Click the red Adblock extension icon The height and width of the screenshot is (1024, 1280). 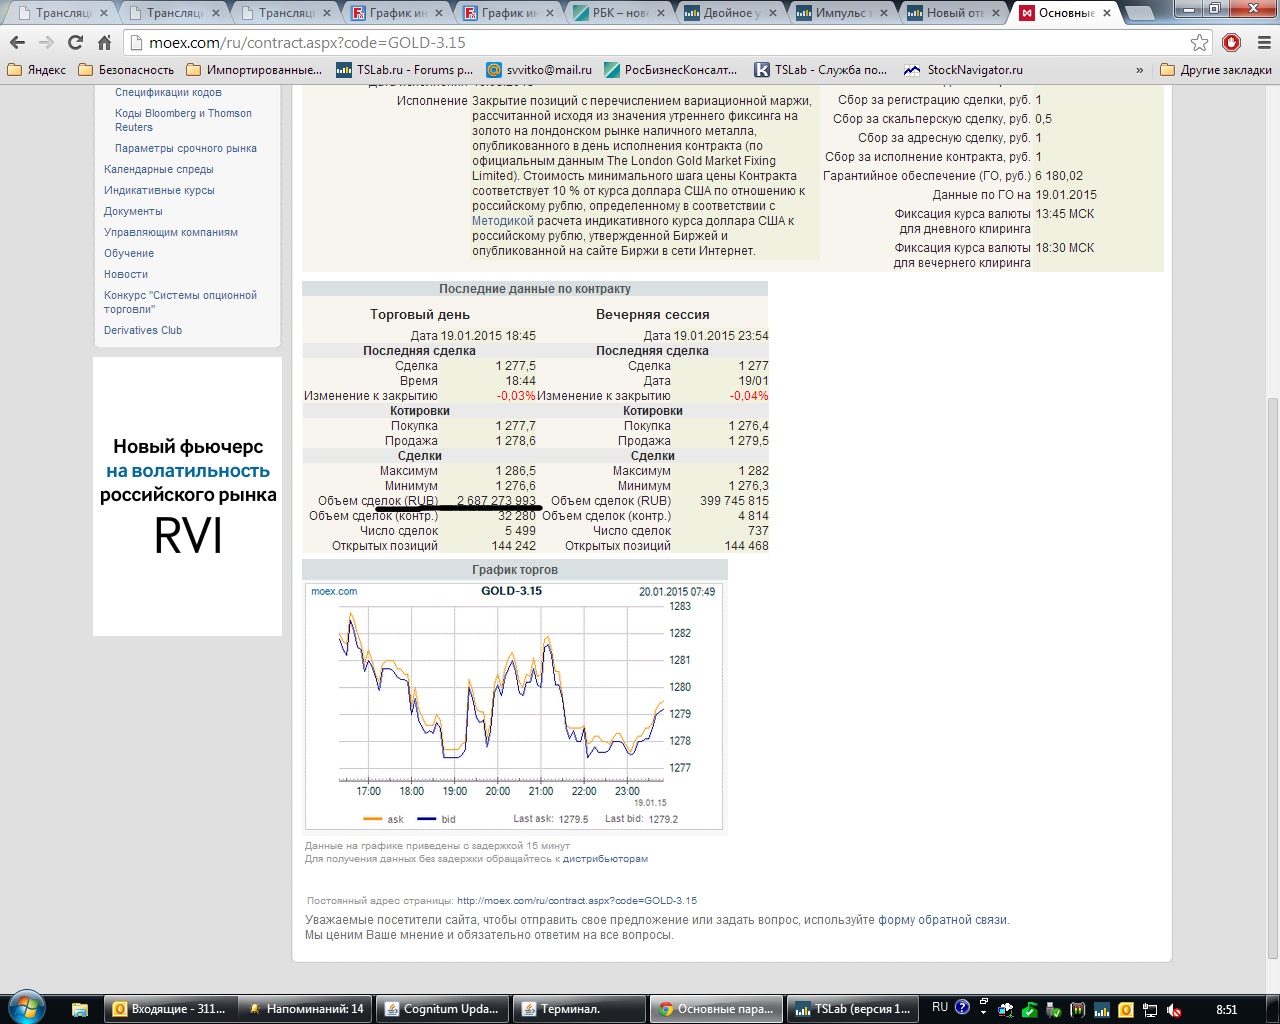(1232, 43)
